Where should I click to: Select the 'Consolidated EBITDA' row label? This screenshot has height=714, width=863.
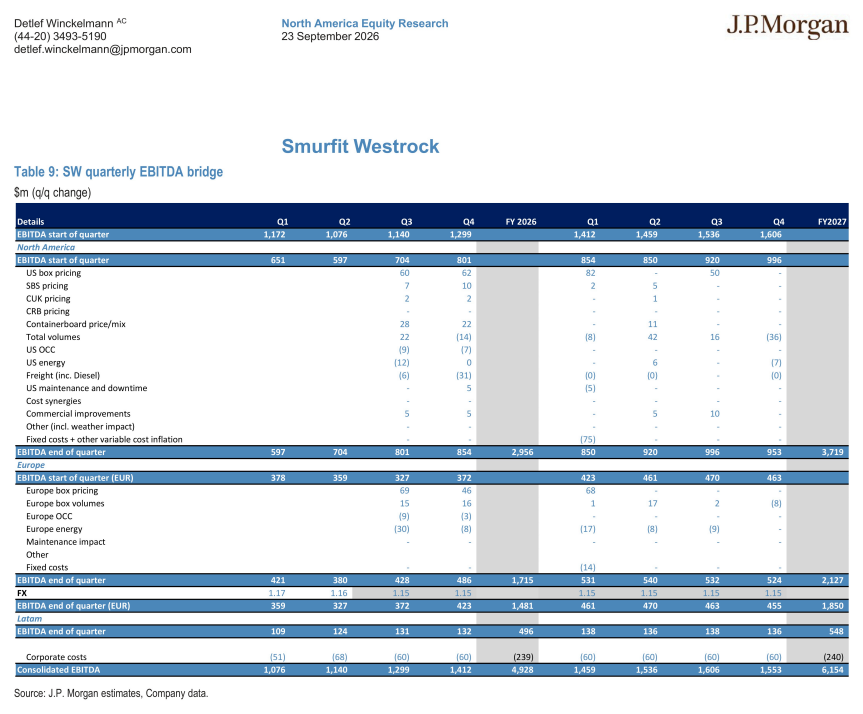58,670
